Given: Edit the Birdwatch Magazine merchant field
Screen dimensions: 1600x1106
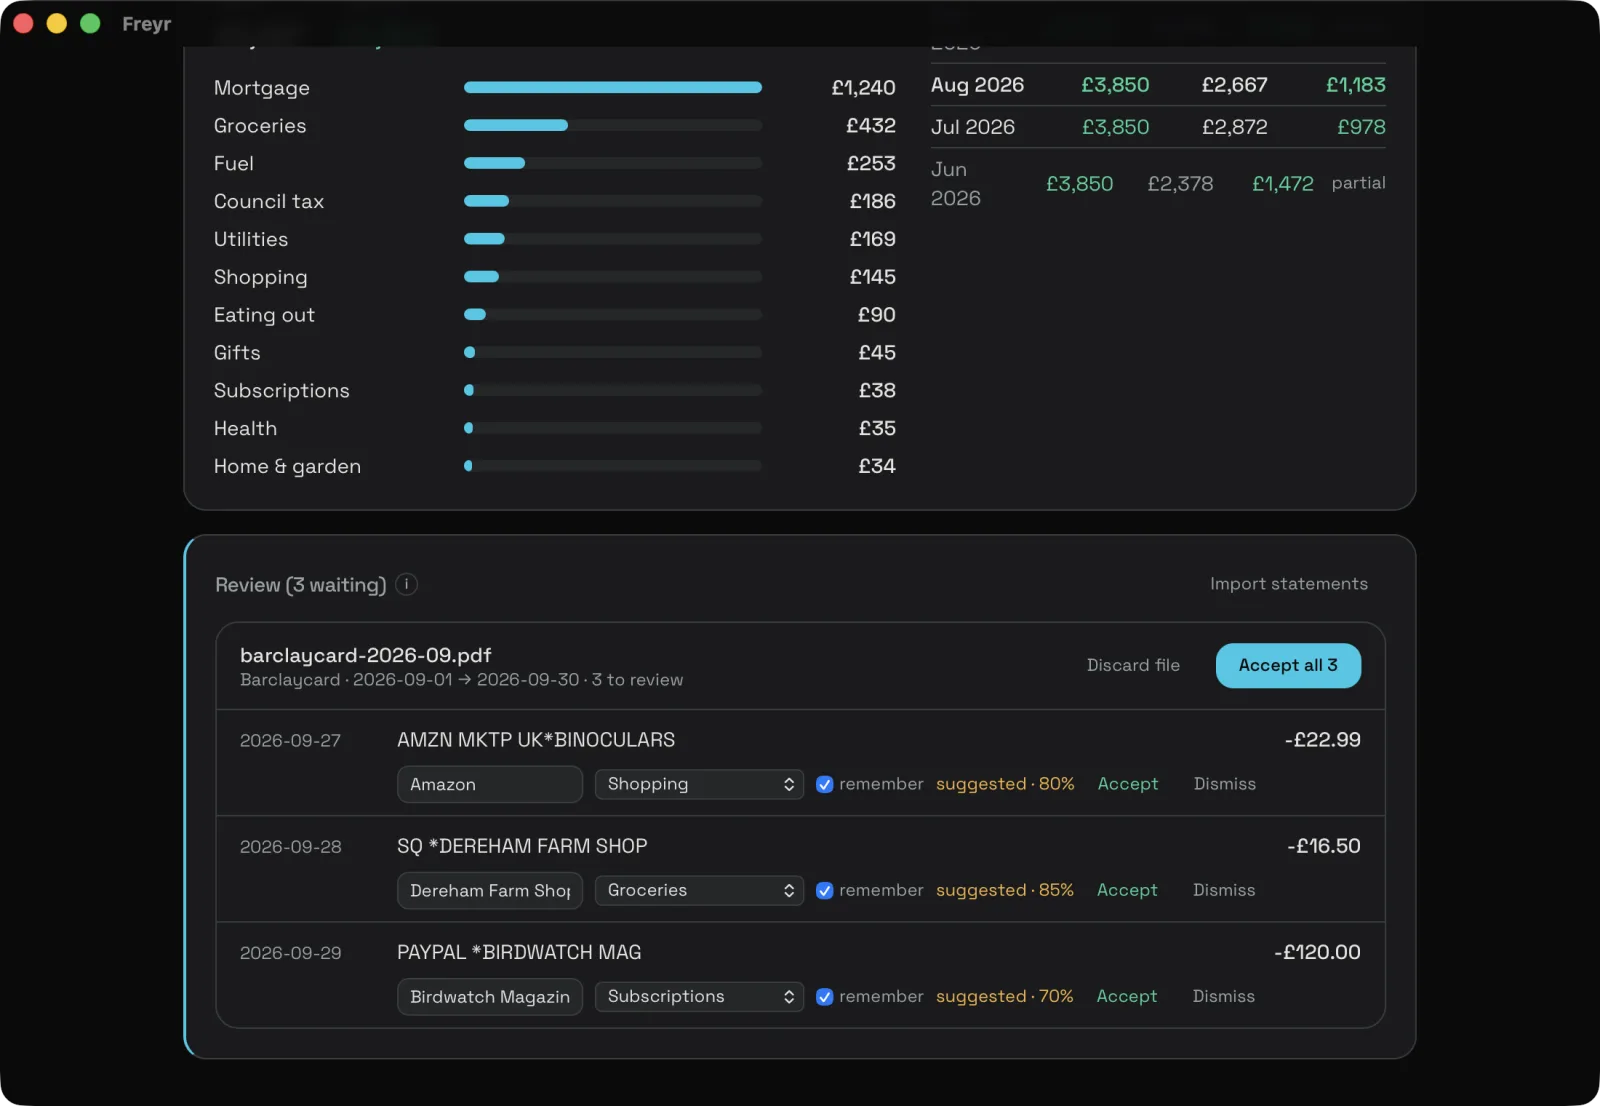Looking at the screenshot, I should click(x=490, y=996).
